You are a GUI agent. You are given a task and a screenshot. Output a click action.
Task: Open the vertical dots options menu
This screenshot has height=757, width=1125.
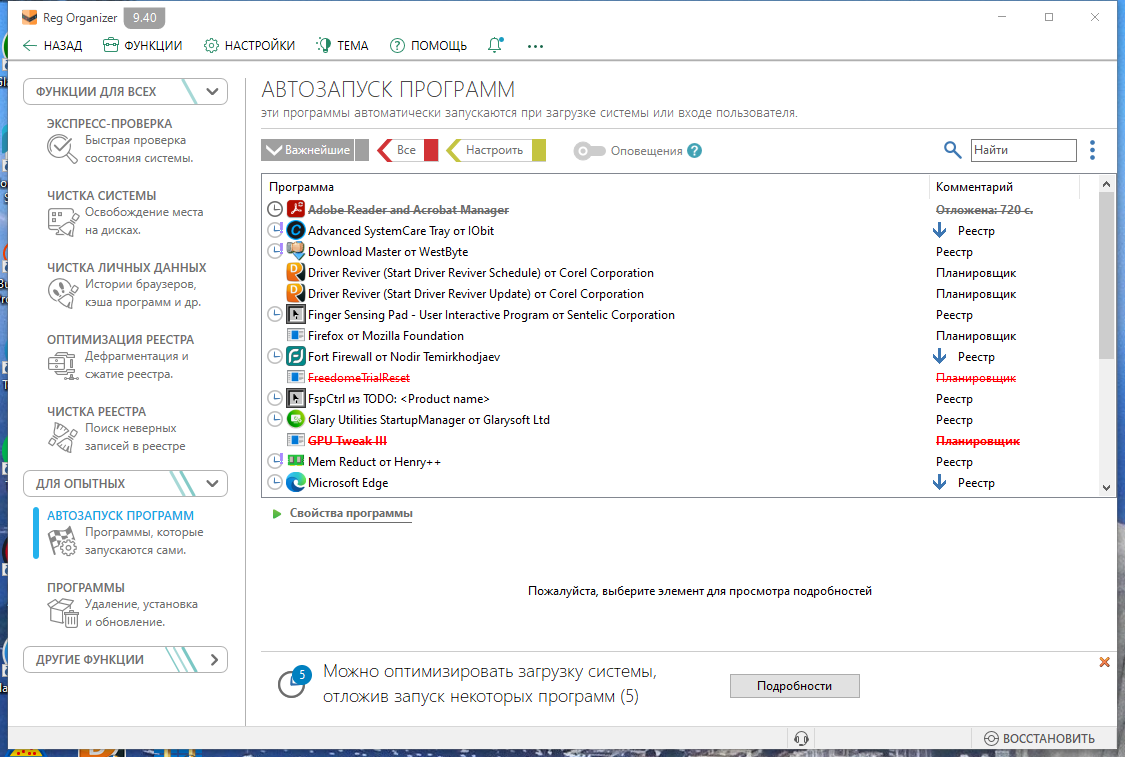(x=1092, y=150)
